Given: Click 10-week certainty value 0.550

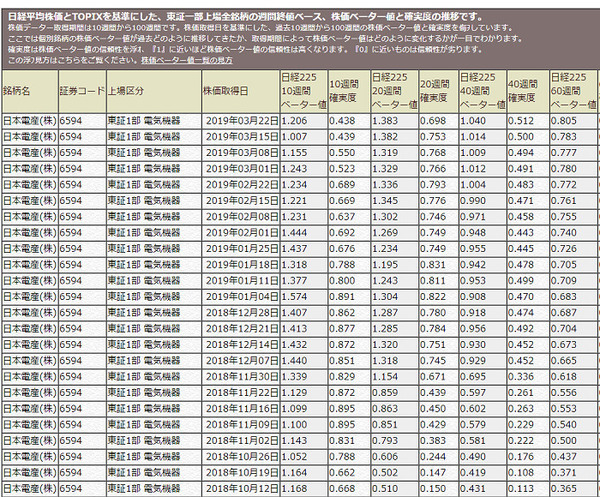Looking at the screenshot, I should click(x=349, y=153).
